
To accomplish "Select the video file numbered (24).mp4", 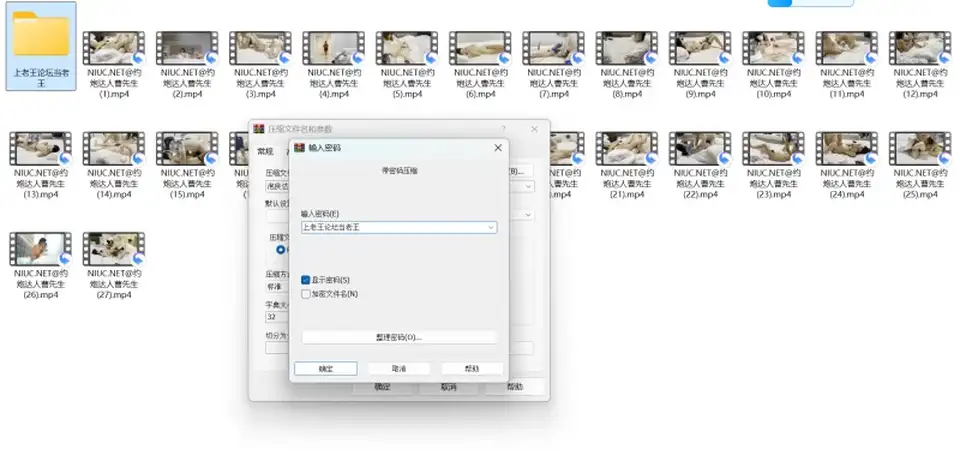I will coord(847,165).
